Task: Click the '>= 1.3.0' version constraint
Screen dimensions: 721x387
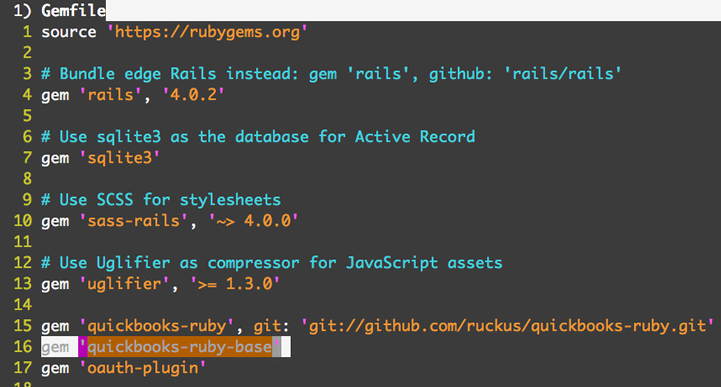Action: (x=235, y=284)
